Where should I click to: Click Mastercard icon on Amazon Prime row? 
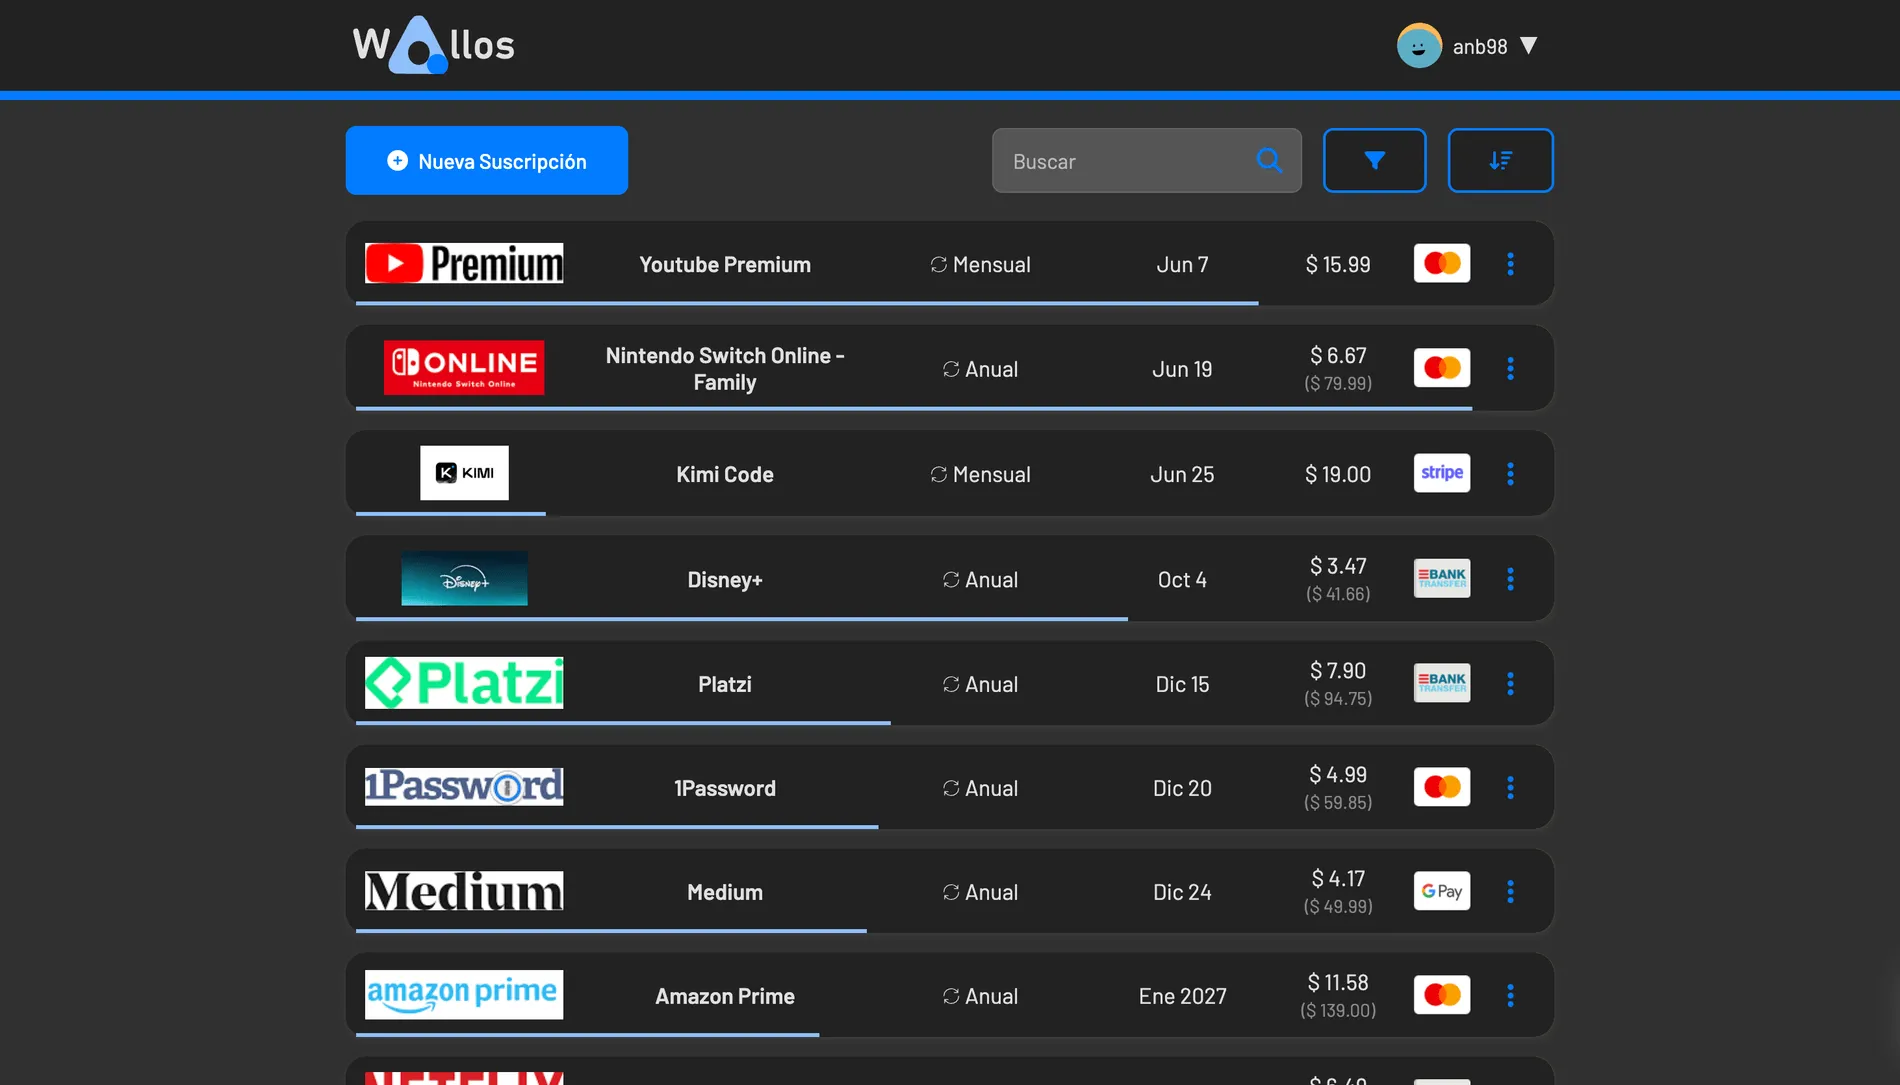pos(1442,995)
